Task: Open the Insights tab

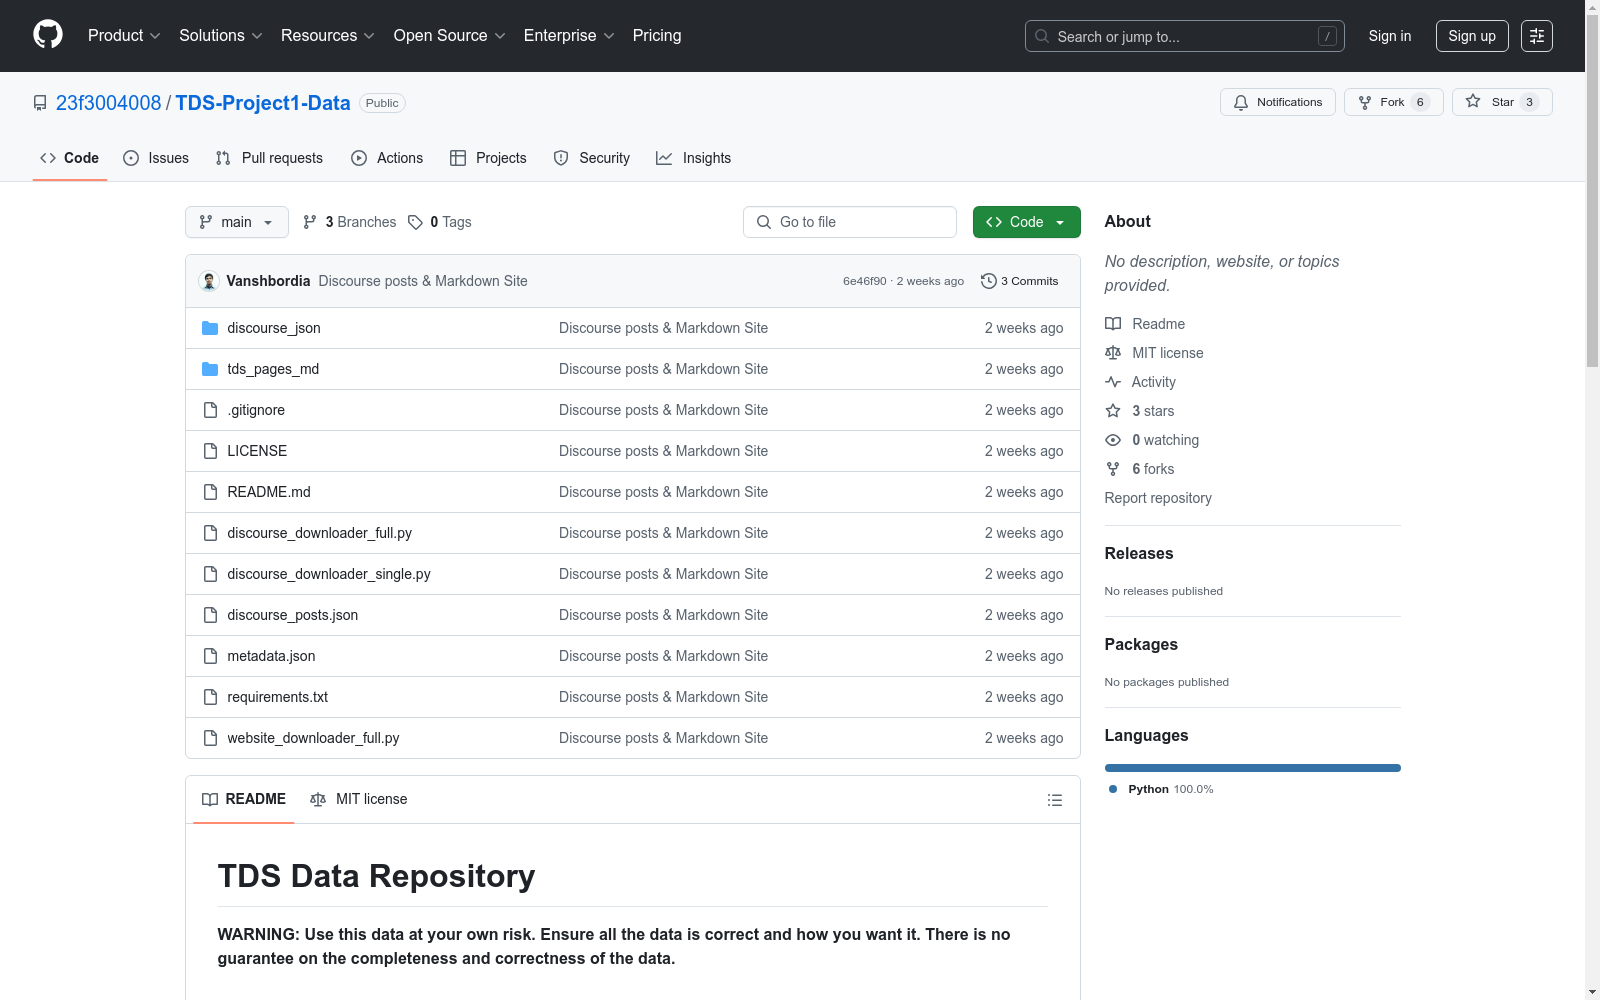Action: point(694,158)
